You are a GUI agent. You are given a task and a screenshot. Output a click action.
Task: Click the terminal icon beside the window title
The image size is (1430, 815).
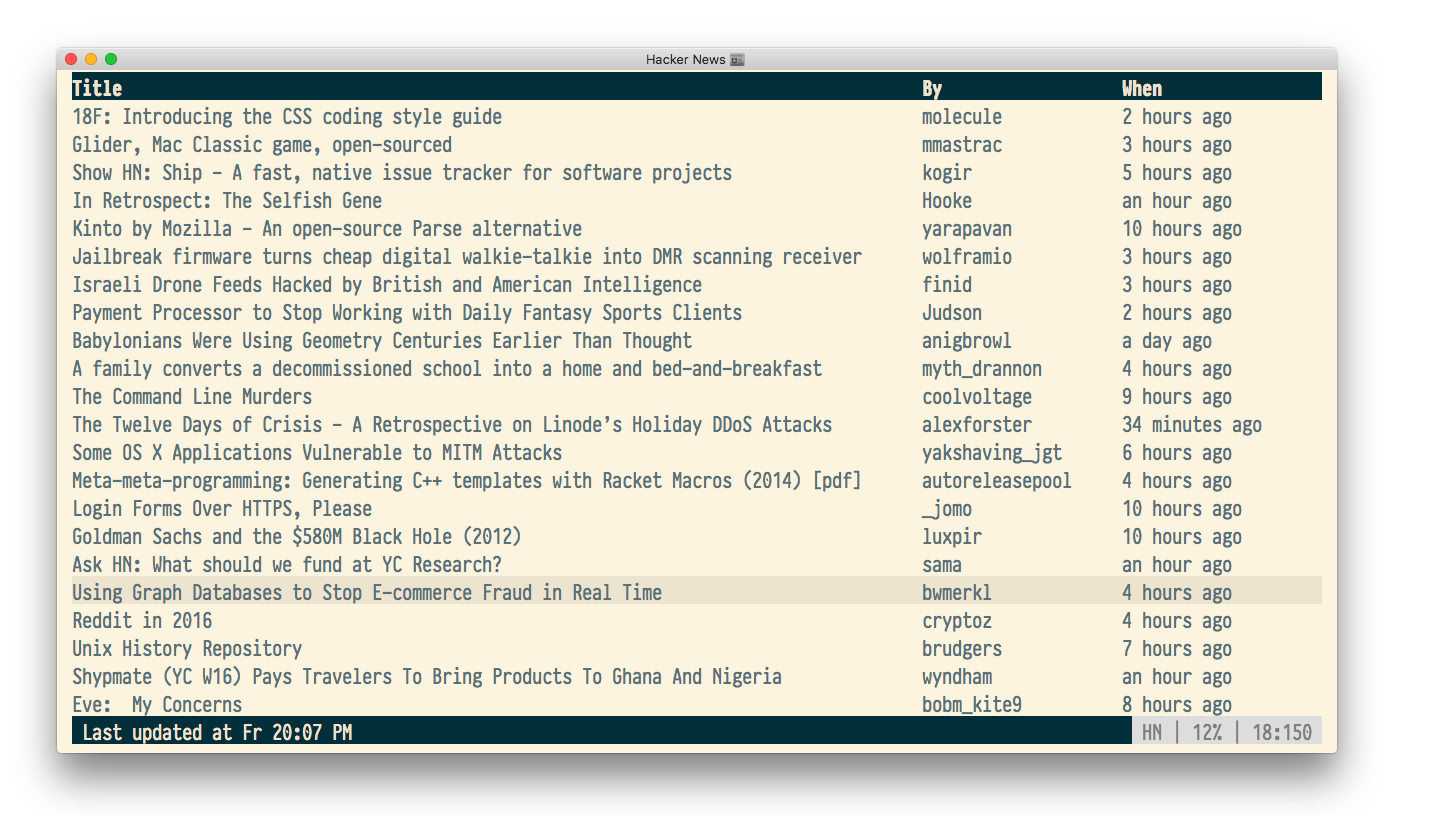click(x=737, y=60)
